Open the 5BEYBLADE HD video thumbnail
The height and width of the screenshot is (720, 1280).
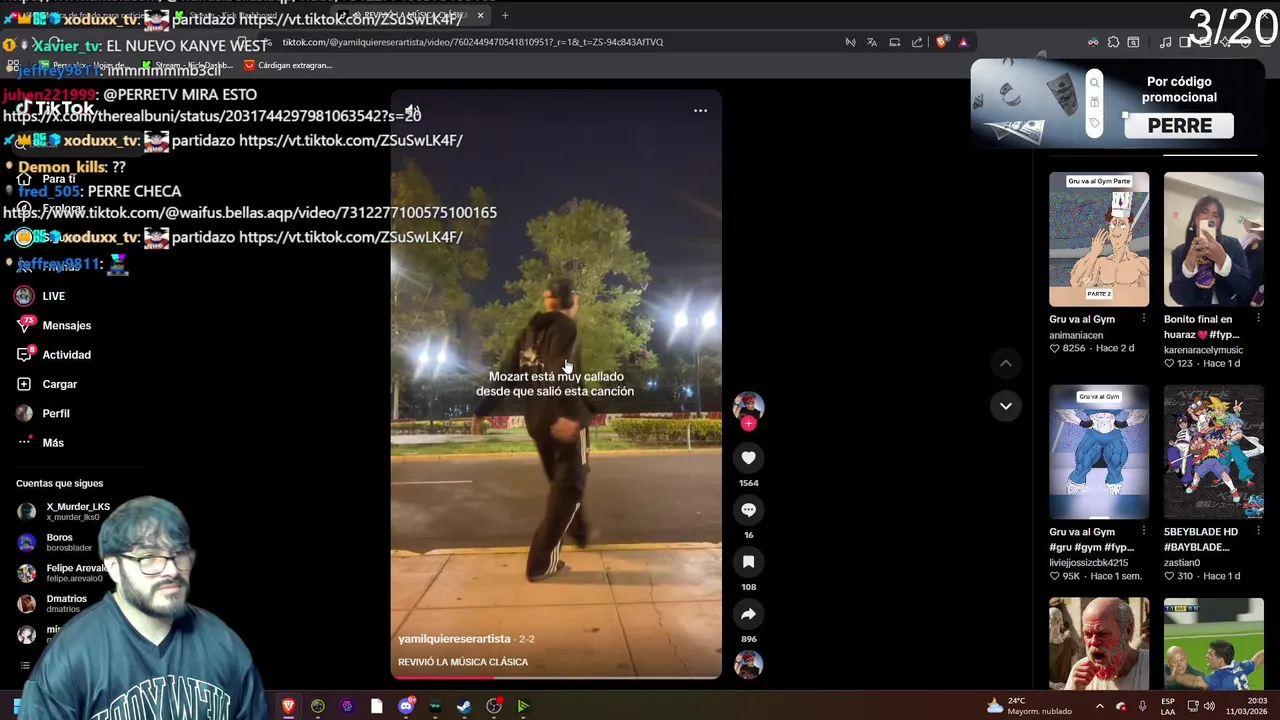point(1213,452)
